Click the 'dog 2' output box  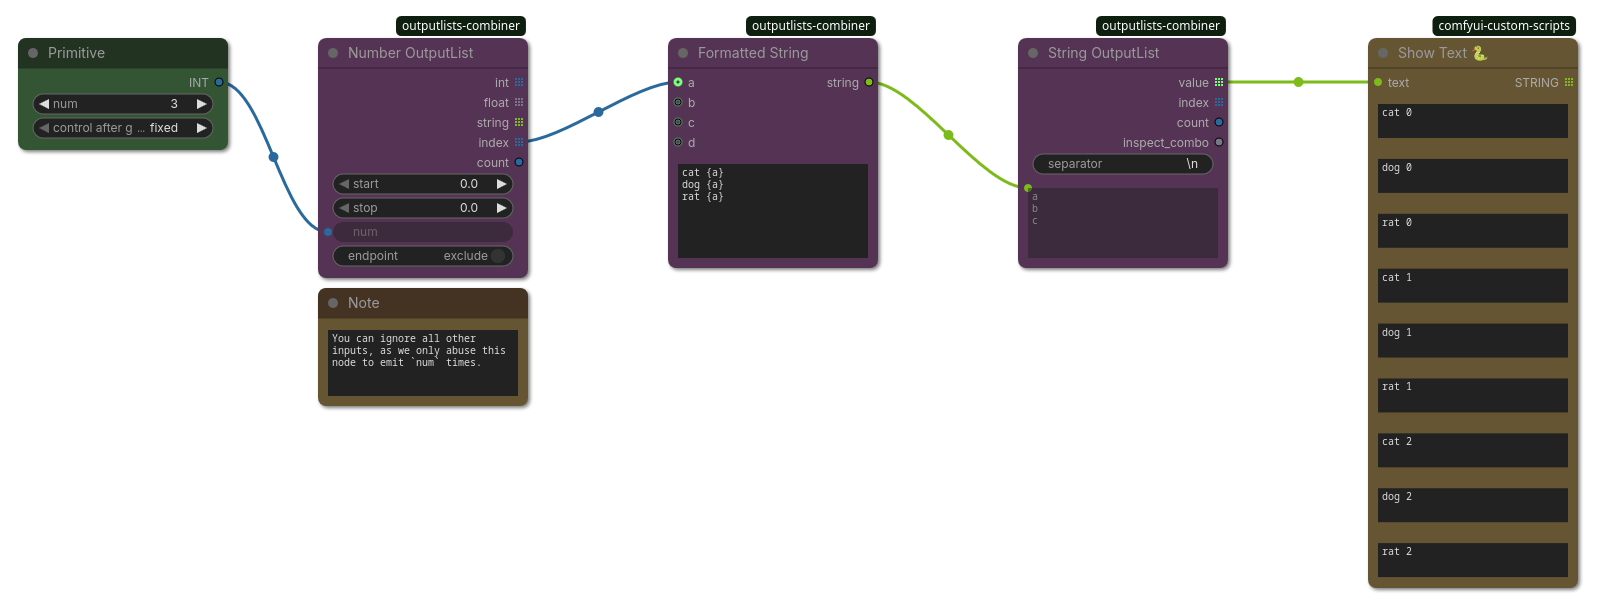tap(1473, 505)
